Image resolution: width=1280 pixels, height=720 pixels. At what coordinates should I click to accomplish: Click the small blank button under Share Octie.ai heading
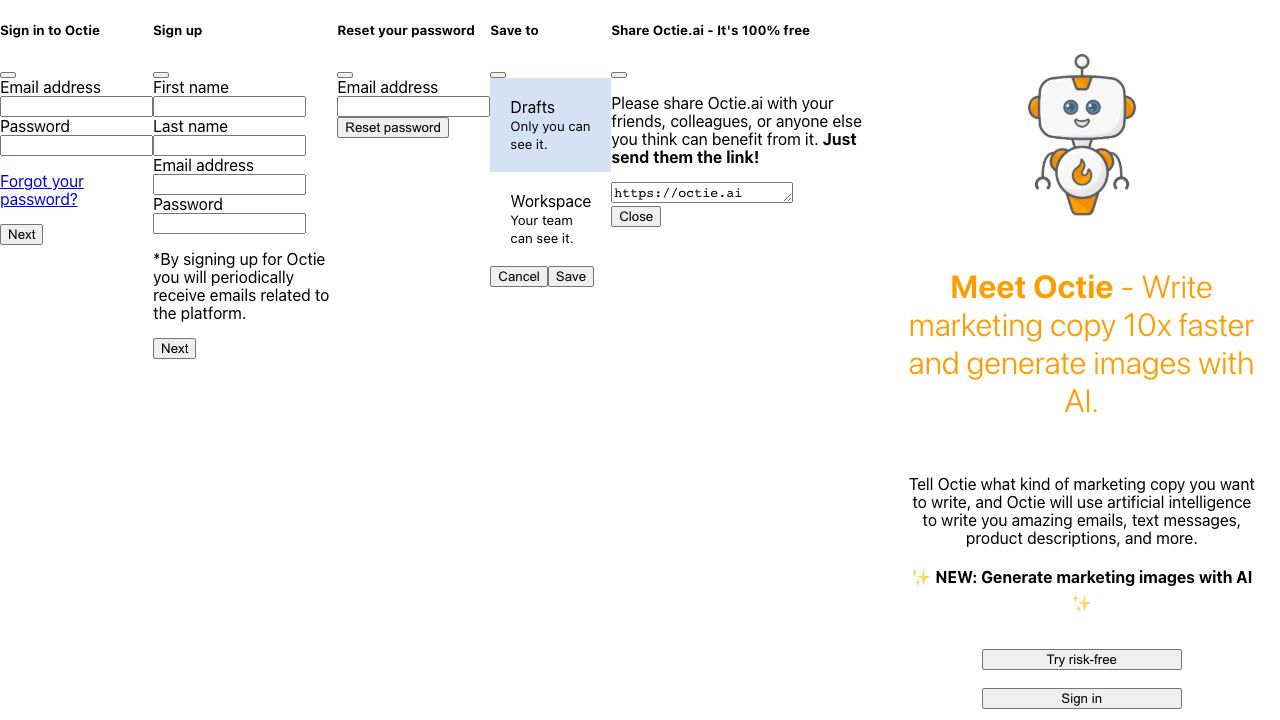click(619, 75)
